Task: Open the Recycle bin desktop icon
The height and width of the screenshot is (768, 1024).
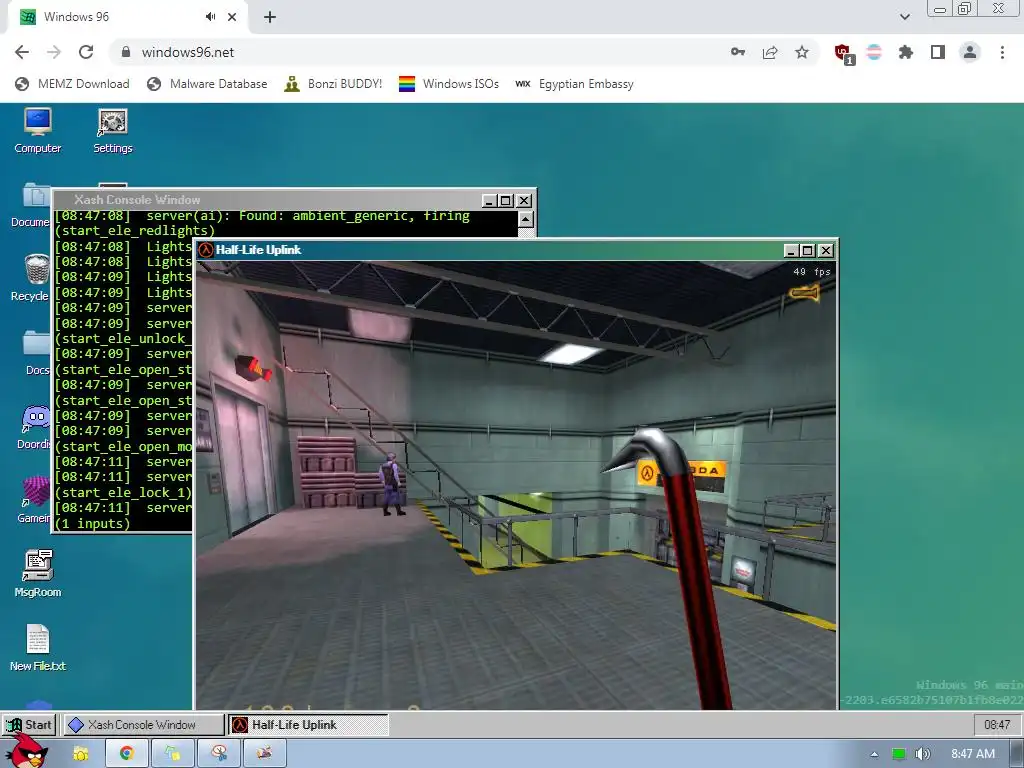Action: (31, 278)
